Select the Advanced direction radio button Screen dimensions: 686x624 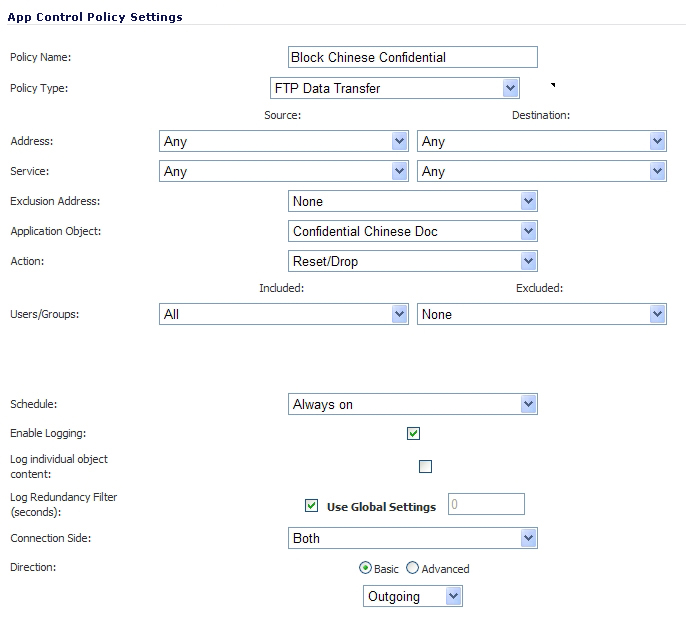pos(412,568)
